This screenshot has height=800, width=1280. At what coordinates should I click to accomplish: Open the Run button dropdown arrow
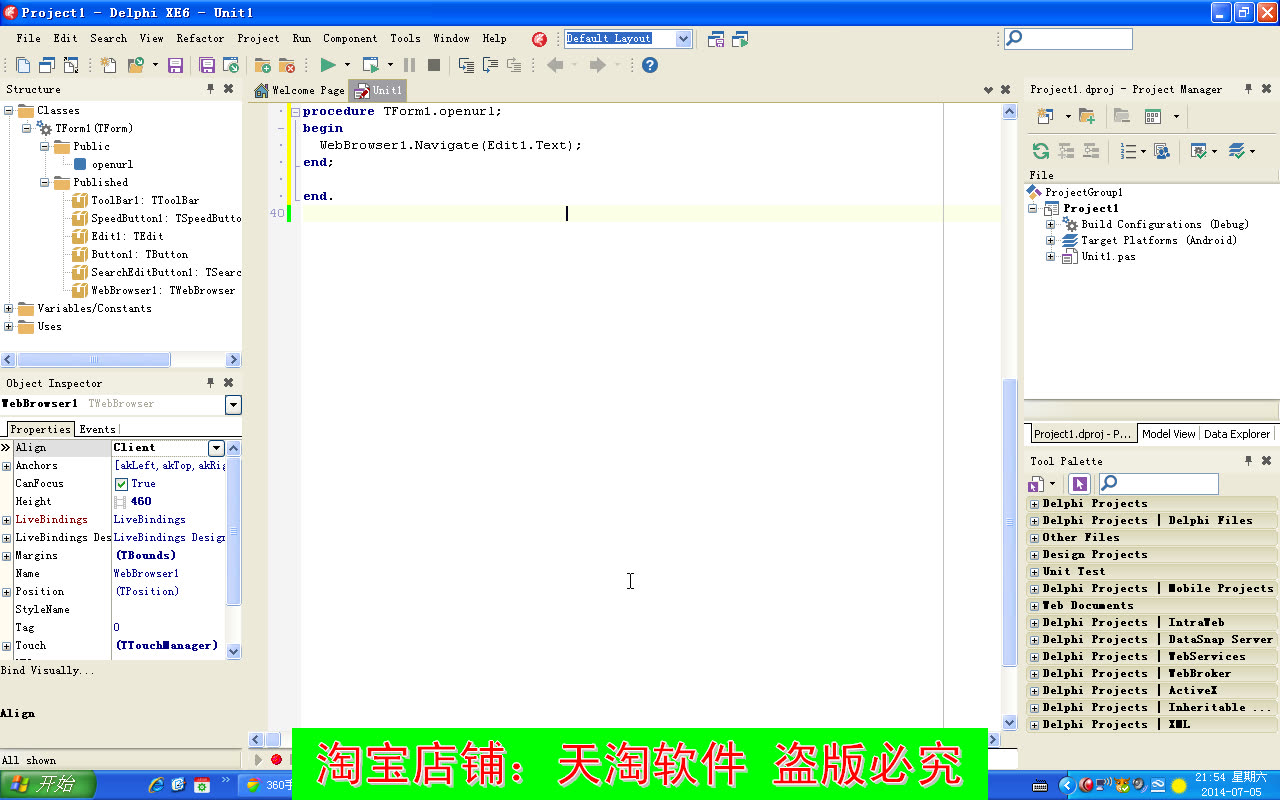pos(347,65)
